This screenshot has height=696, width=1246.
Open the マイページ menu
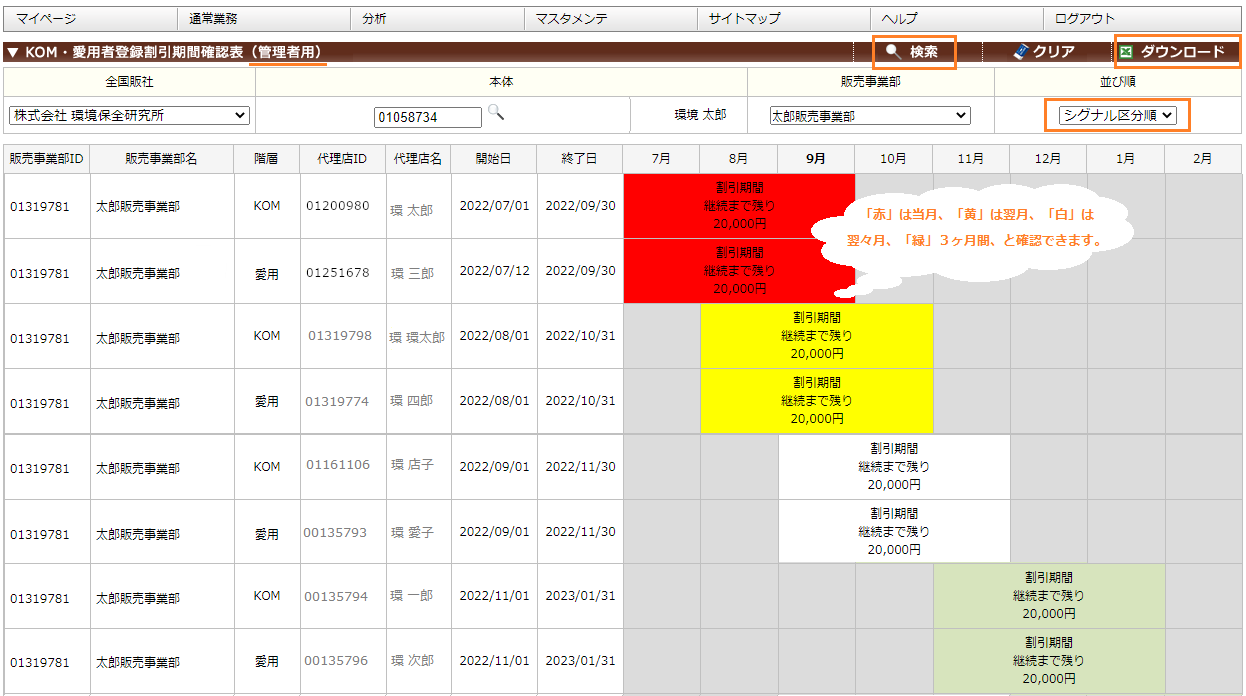click(x=46, y=18)
